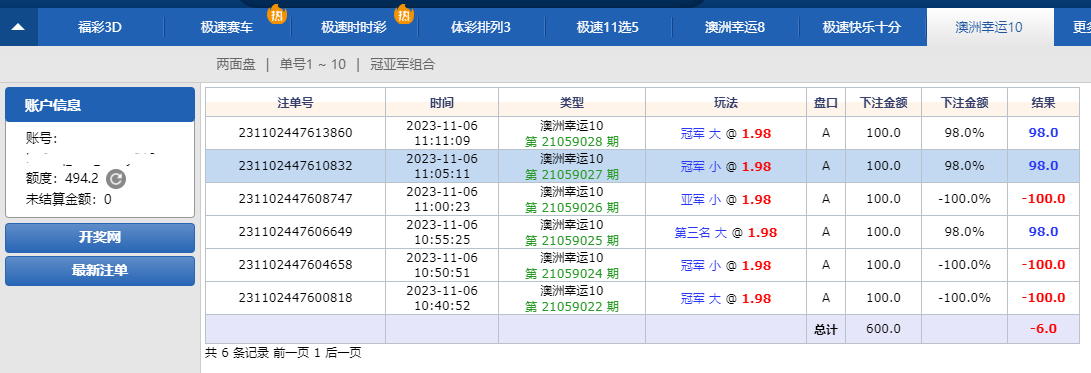This screenshot has width=1091, height=373.
Task: Click the total result -6.0
Action: point(1043,328)
